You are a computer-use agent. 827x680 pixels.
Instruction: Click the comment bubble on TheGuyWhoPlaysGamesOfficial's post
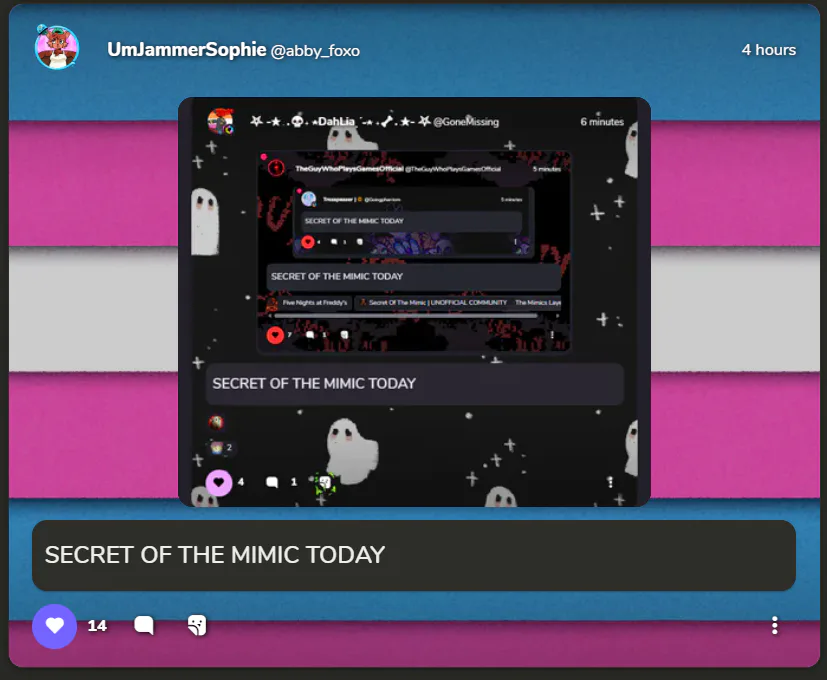pyautogui.click(x=310, y=335)
